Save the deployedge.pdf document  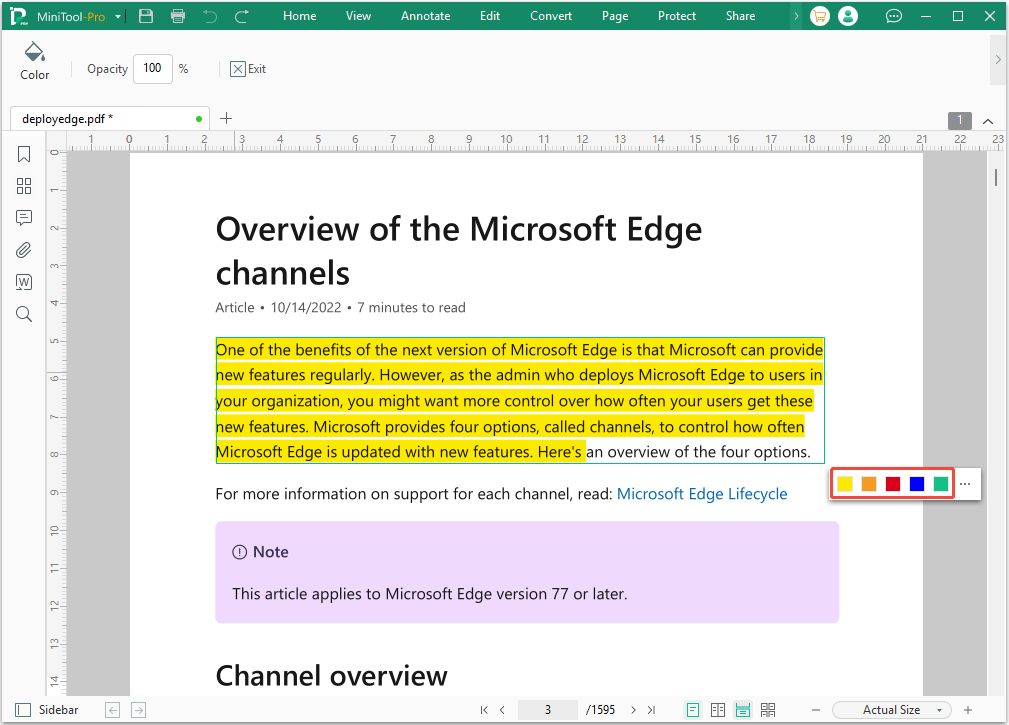click(x=145, y=15)
